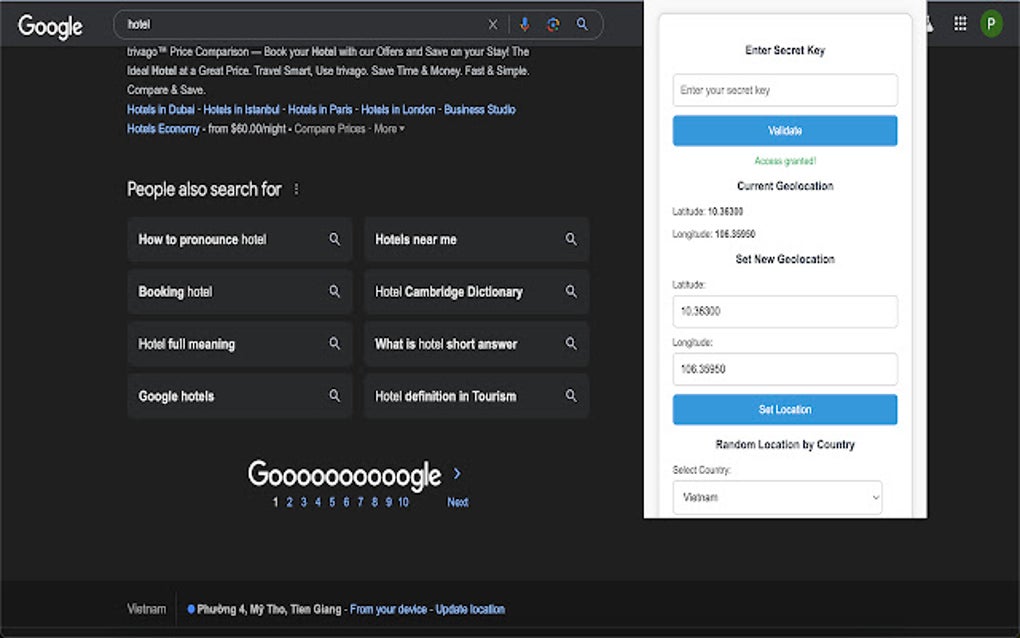
Task: Go to results page 2
Action: click(290, 502)
